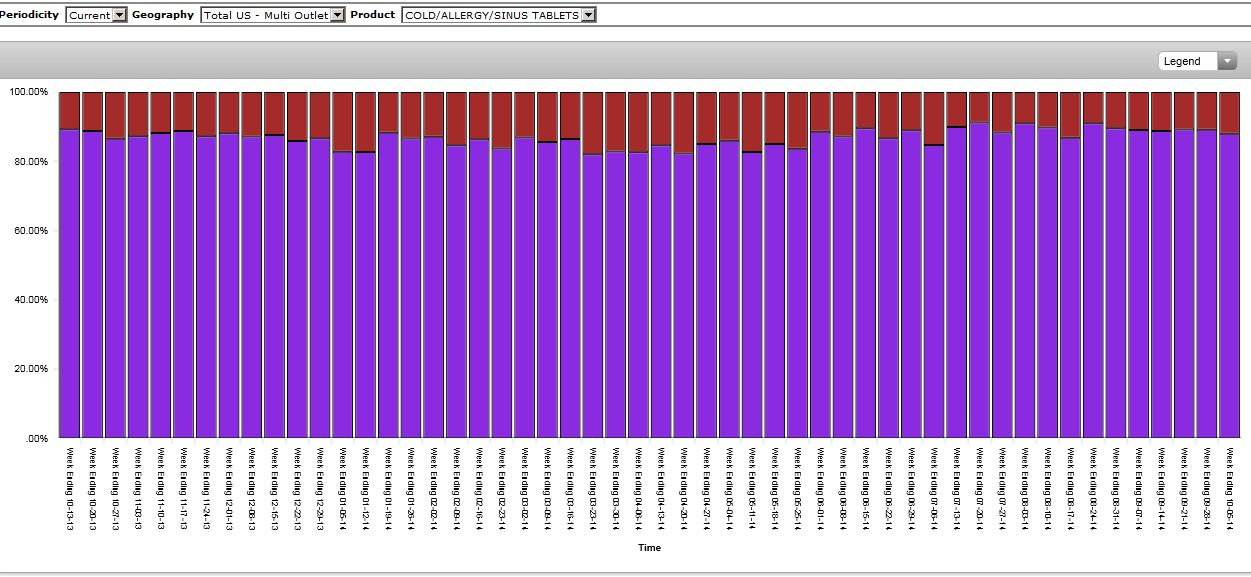
Task: Open the Periodicity dropdown set to Current
Action: click(97, 15)
